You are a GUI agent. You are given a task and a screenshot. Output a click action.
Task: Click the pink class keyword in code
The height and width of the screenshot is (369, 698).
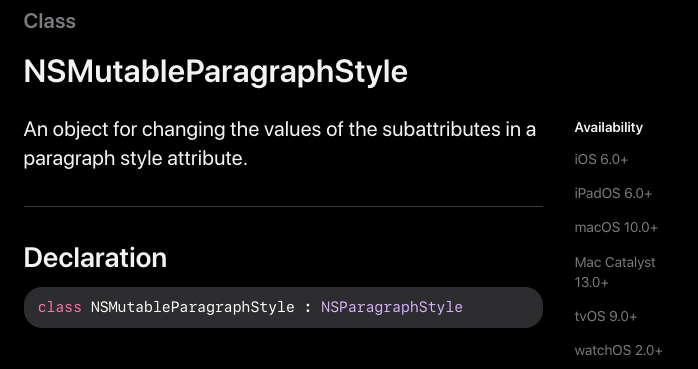(x=60, y=307)
